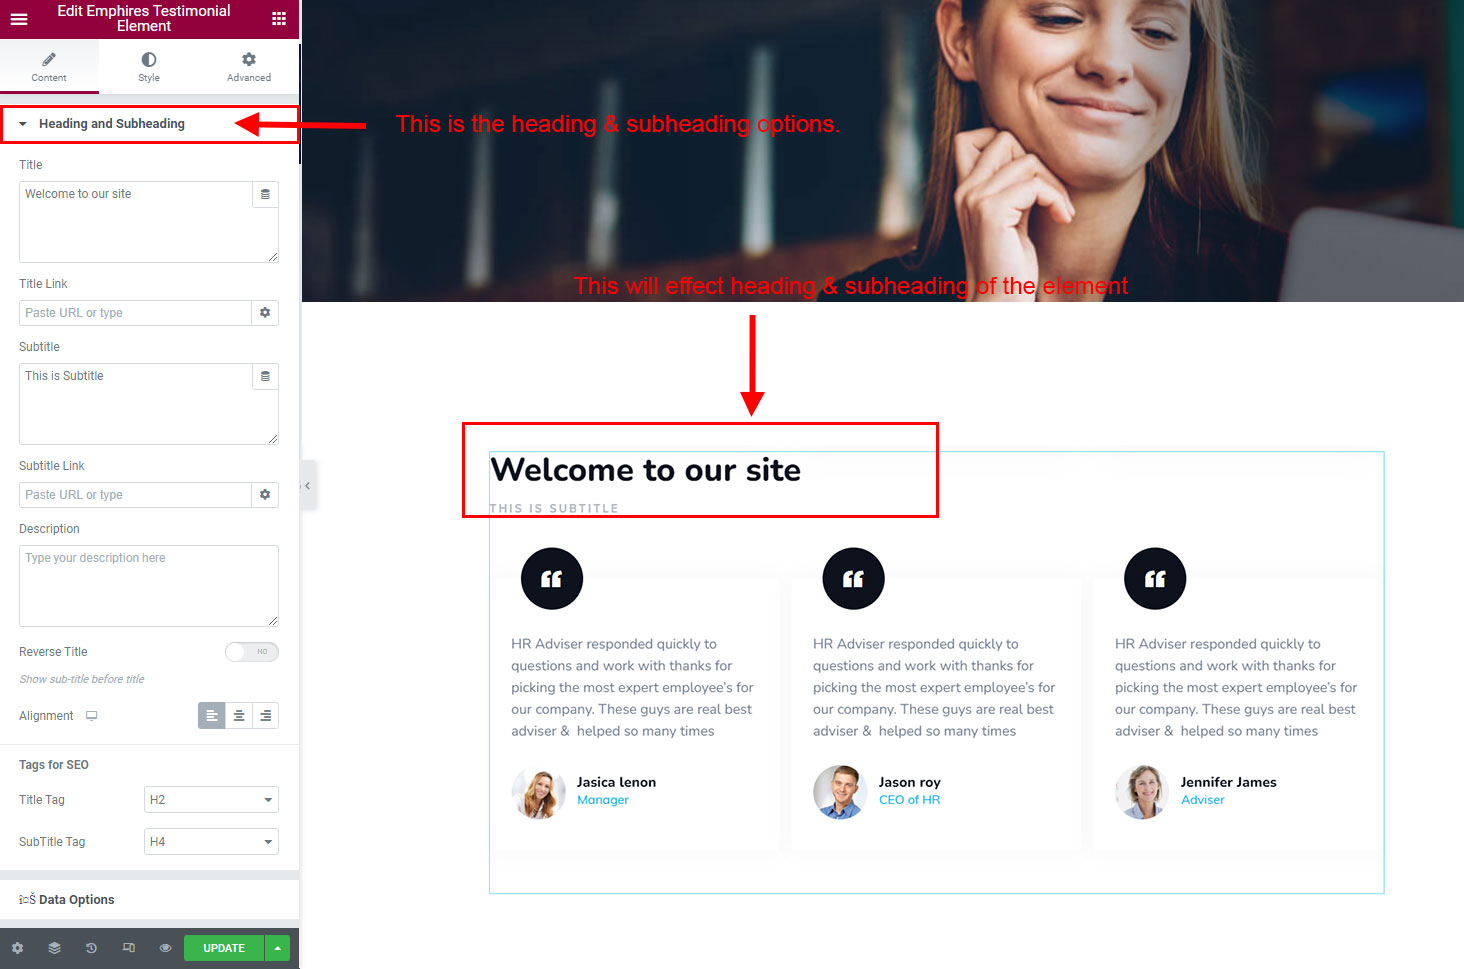Click the green UPDATE button

(224, 948)
